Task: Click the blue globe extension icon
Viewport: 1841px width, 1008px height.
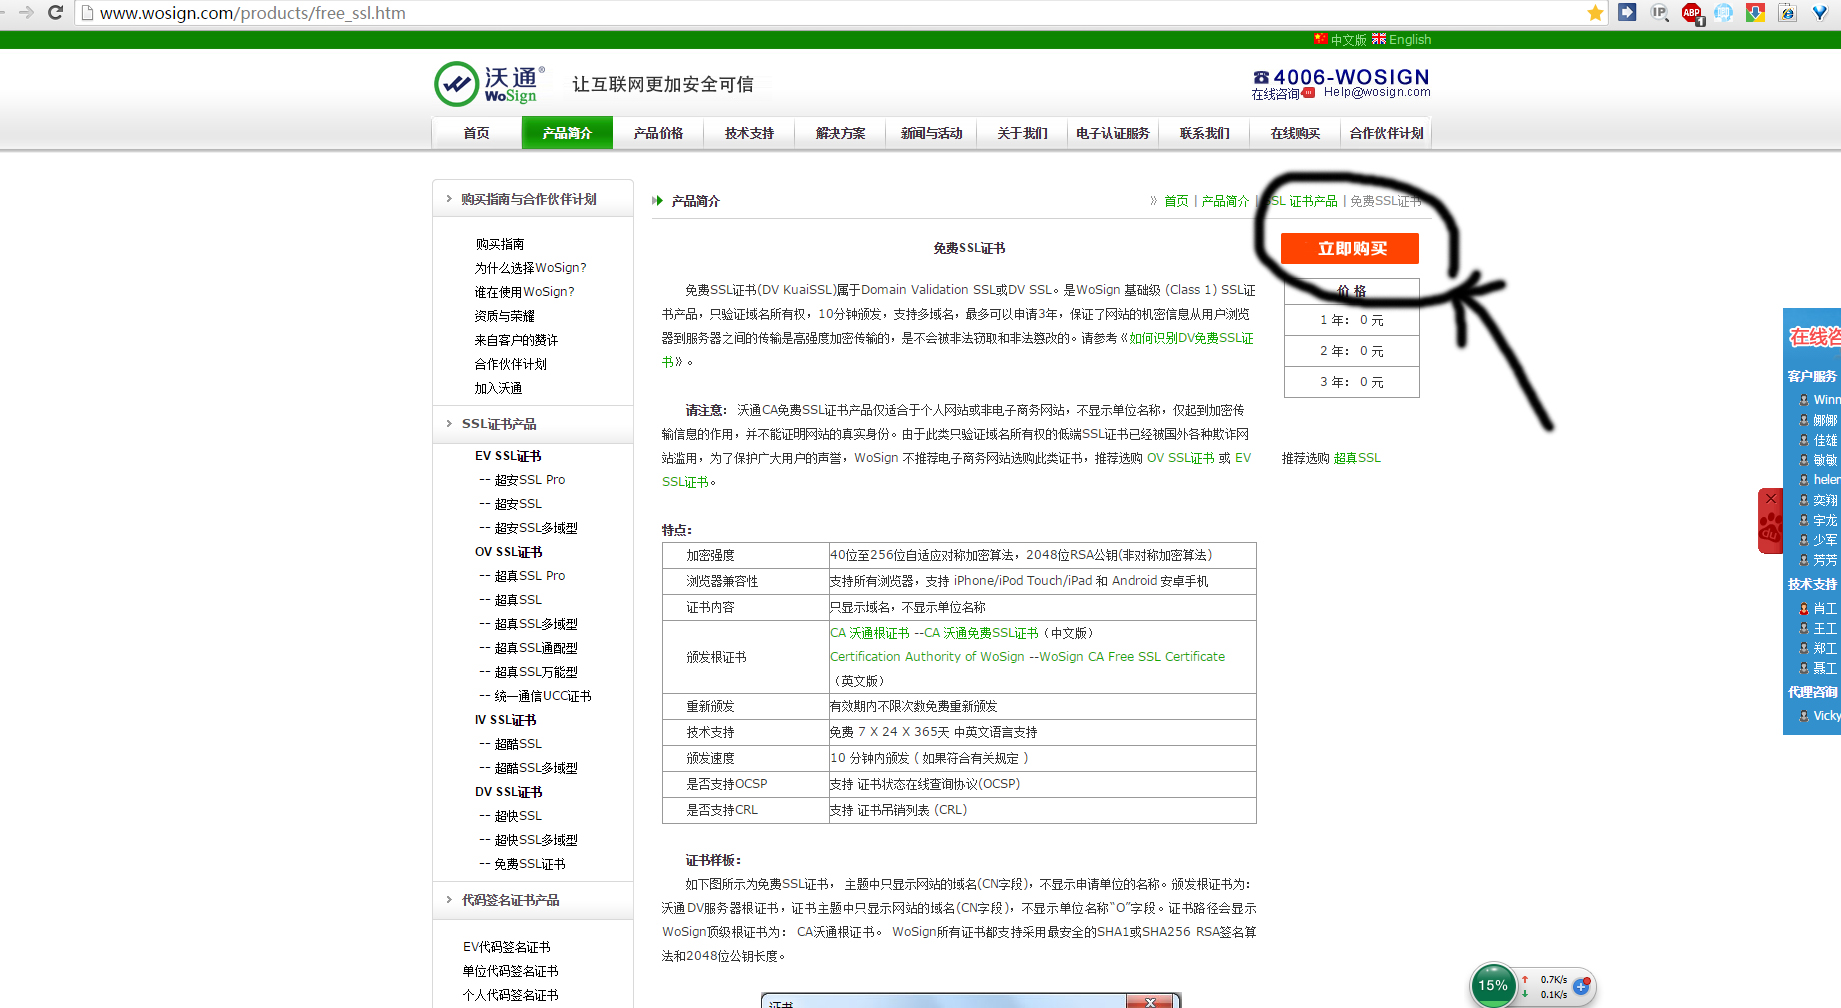Action: [x=1723, y=13]
